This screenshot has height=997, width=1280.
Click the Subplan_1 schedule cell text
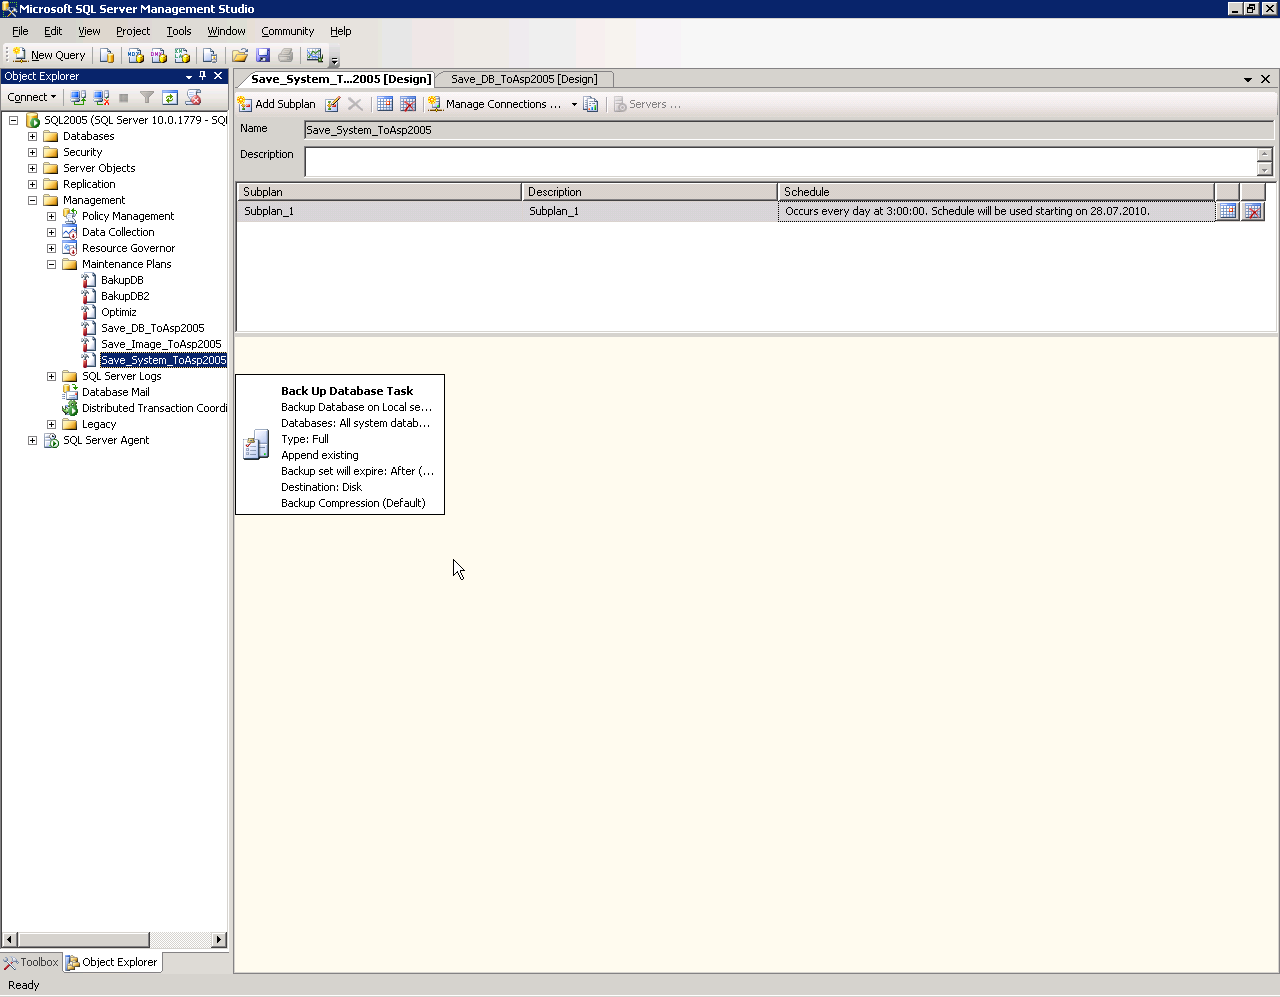click(967, 211)
